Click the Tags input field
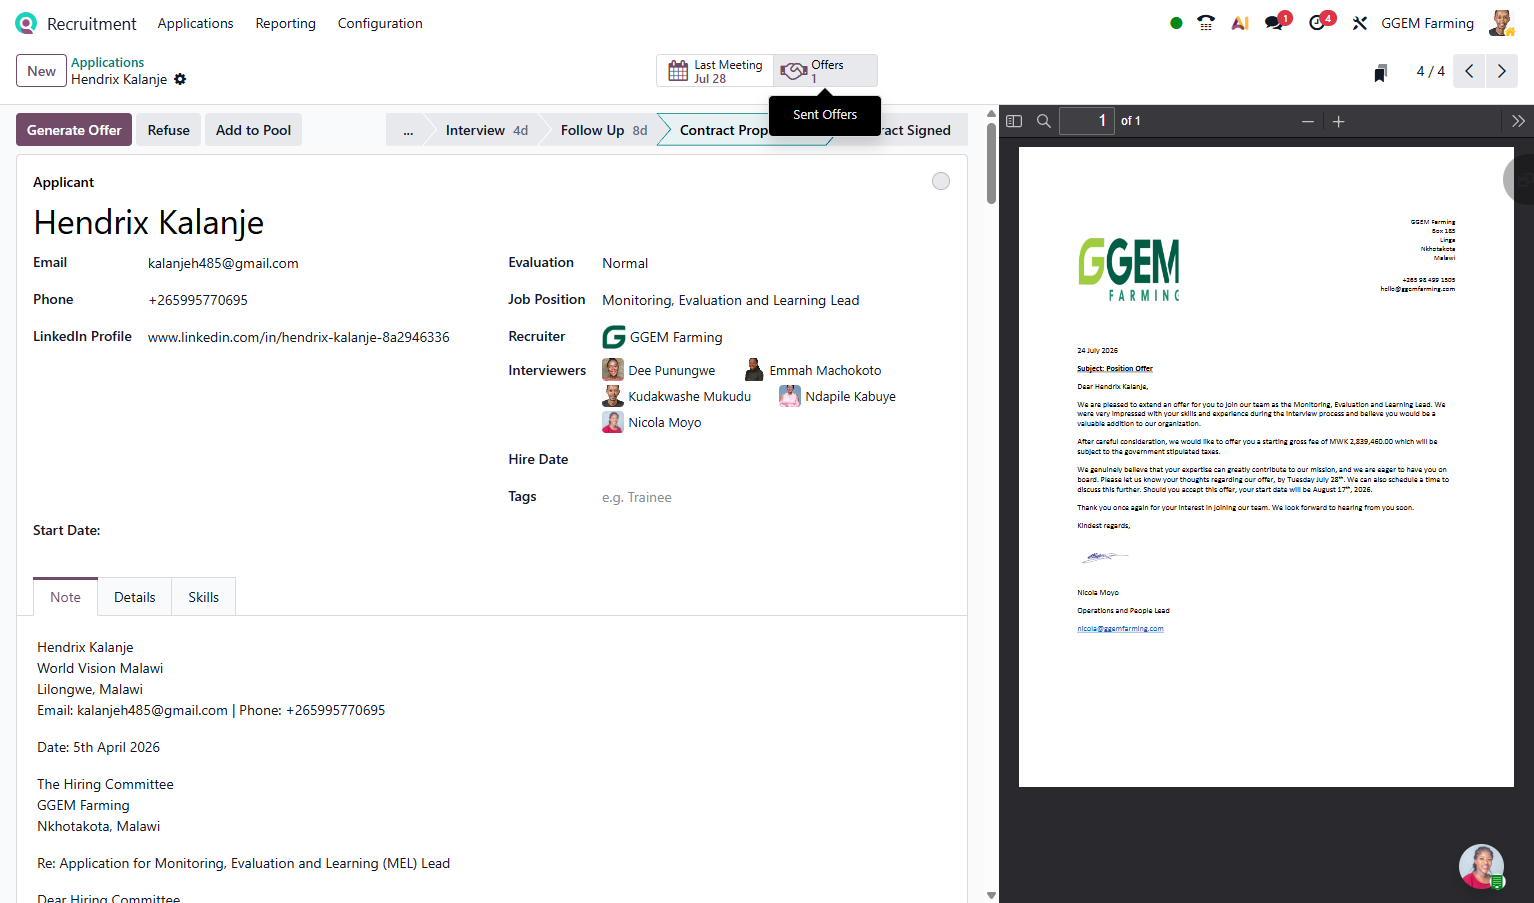 pyautogui.click(x=775, y=497)
